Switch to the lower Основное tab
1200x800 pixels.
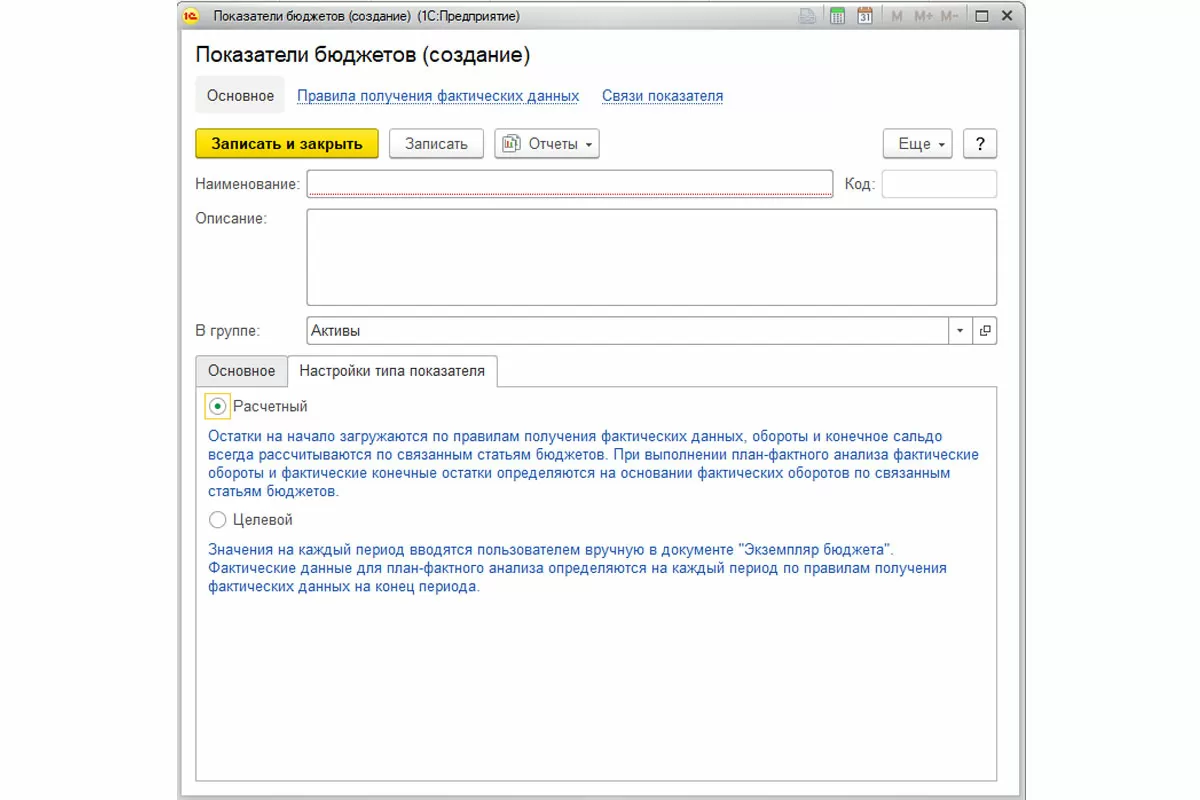click(241, 370)
